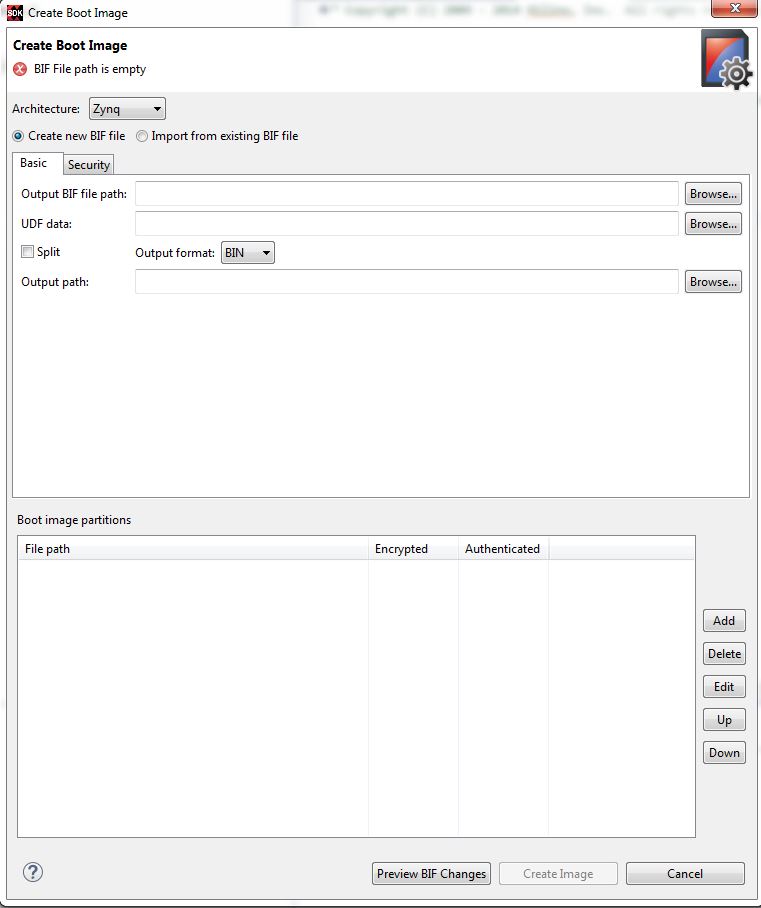This screenshot has width=761, height=908.
Task: Move partition Up button
Action: (724, 719)
